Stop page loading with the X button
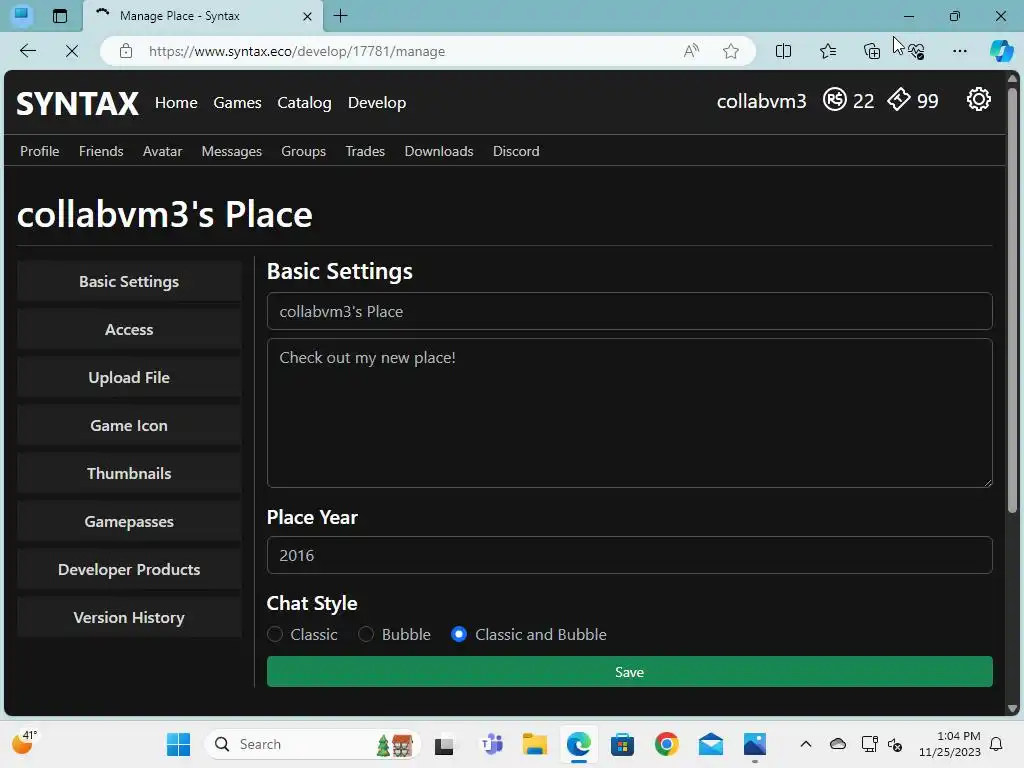This screenshot has width=1024, height=768. click(x=72, y=51)
